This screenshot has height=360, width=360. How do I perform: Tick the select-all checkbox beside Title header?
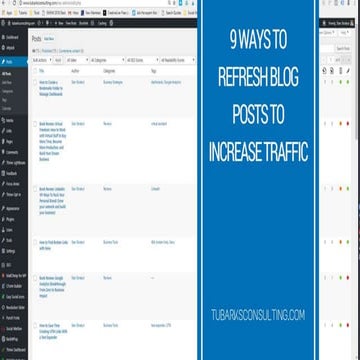[35, 71]
